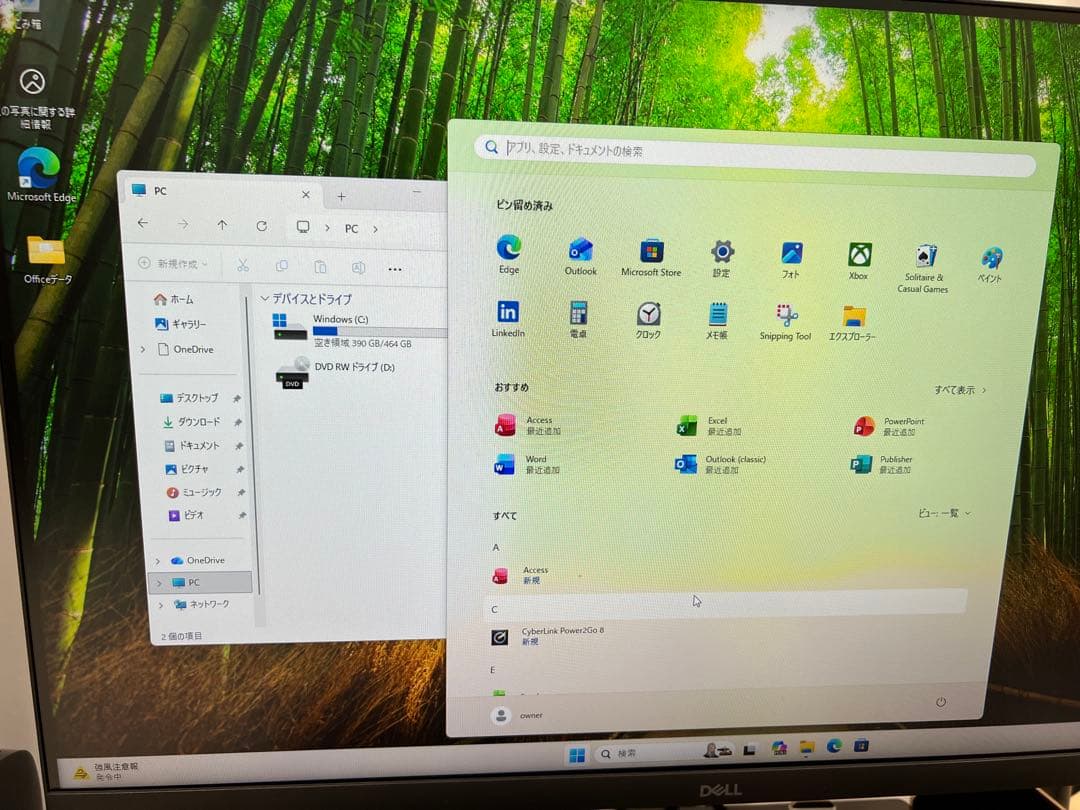1080x810 pixels.
Task: Select DVD RW ドライブ (D:)
Action: tap(335, 372)
